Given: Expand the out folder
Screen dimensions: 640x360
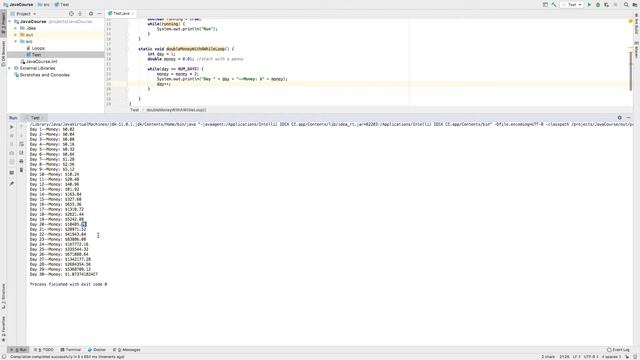Looking at the screenshot, I should coord(16,35).
